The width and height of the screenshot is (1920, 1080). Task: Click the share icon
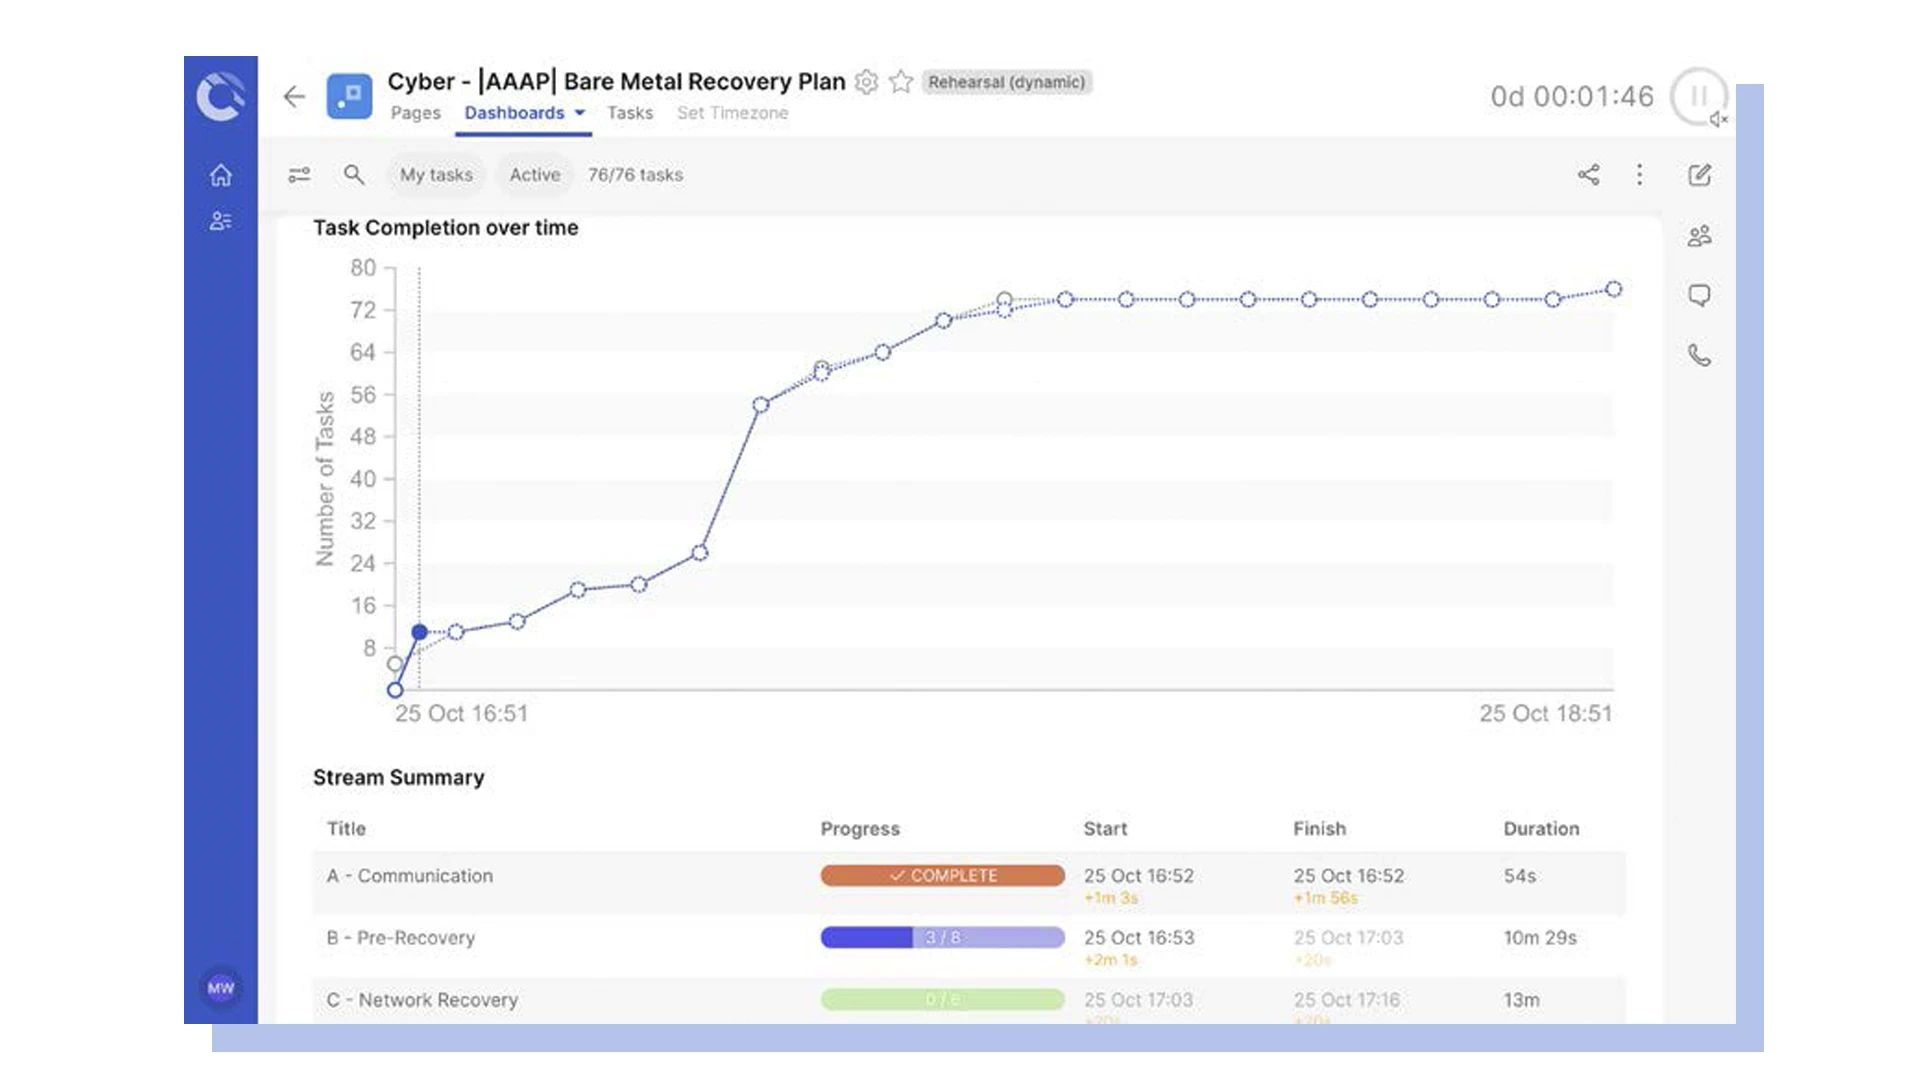point(1588,175)
